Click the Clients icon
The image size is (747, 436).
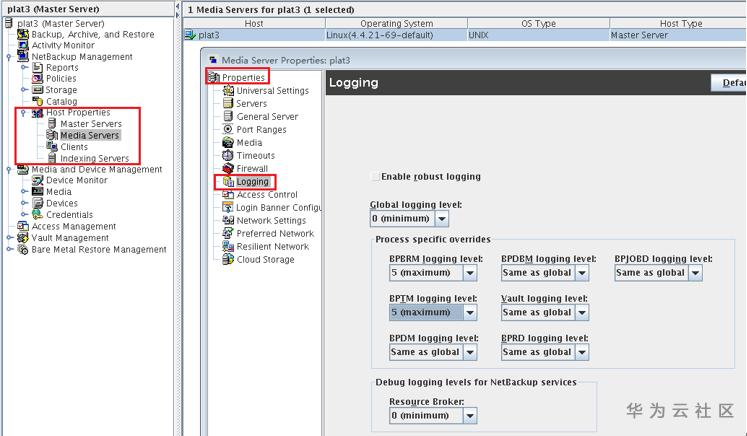52,146
